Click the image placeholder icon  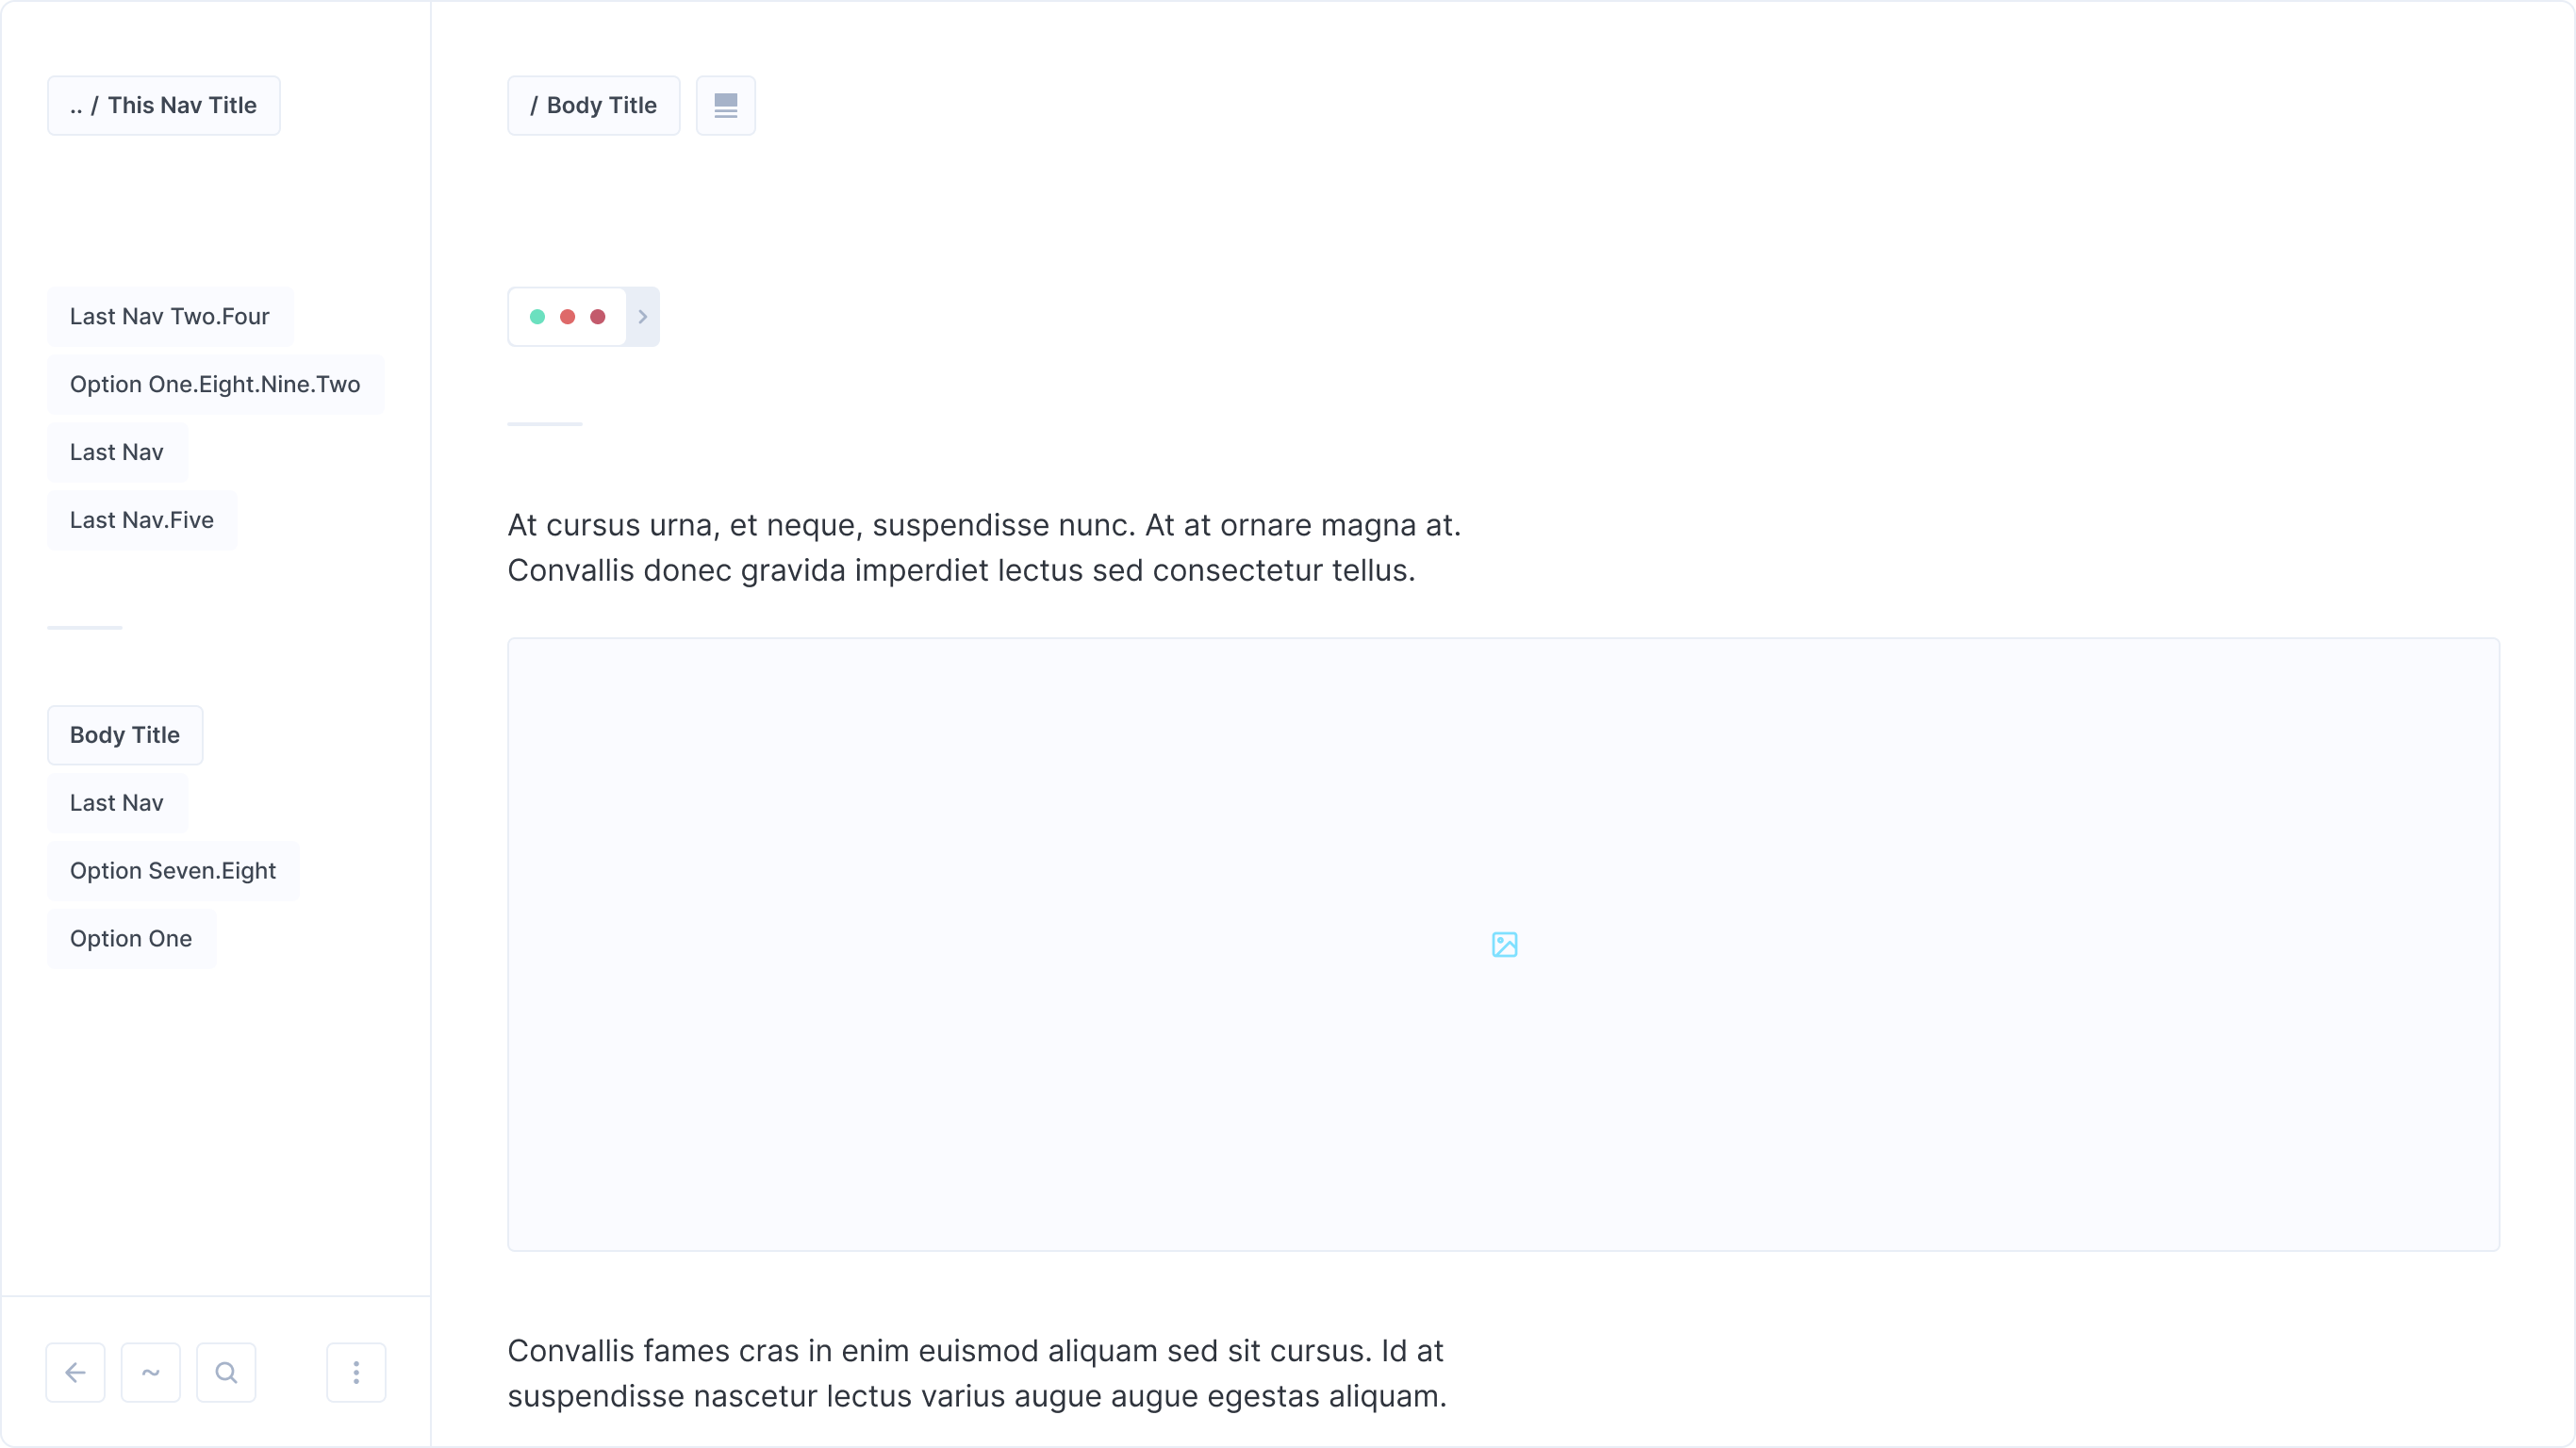[x=1504, y=944]
